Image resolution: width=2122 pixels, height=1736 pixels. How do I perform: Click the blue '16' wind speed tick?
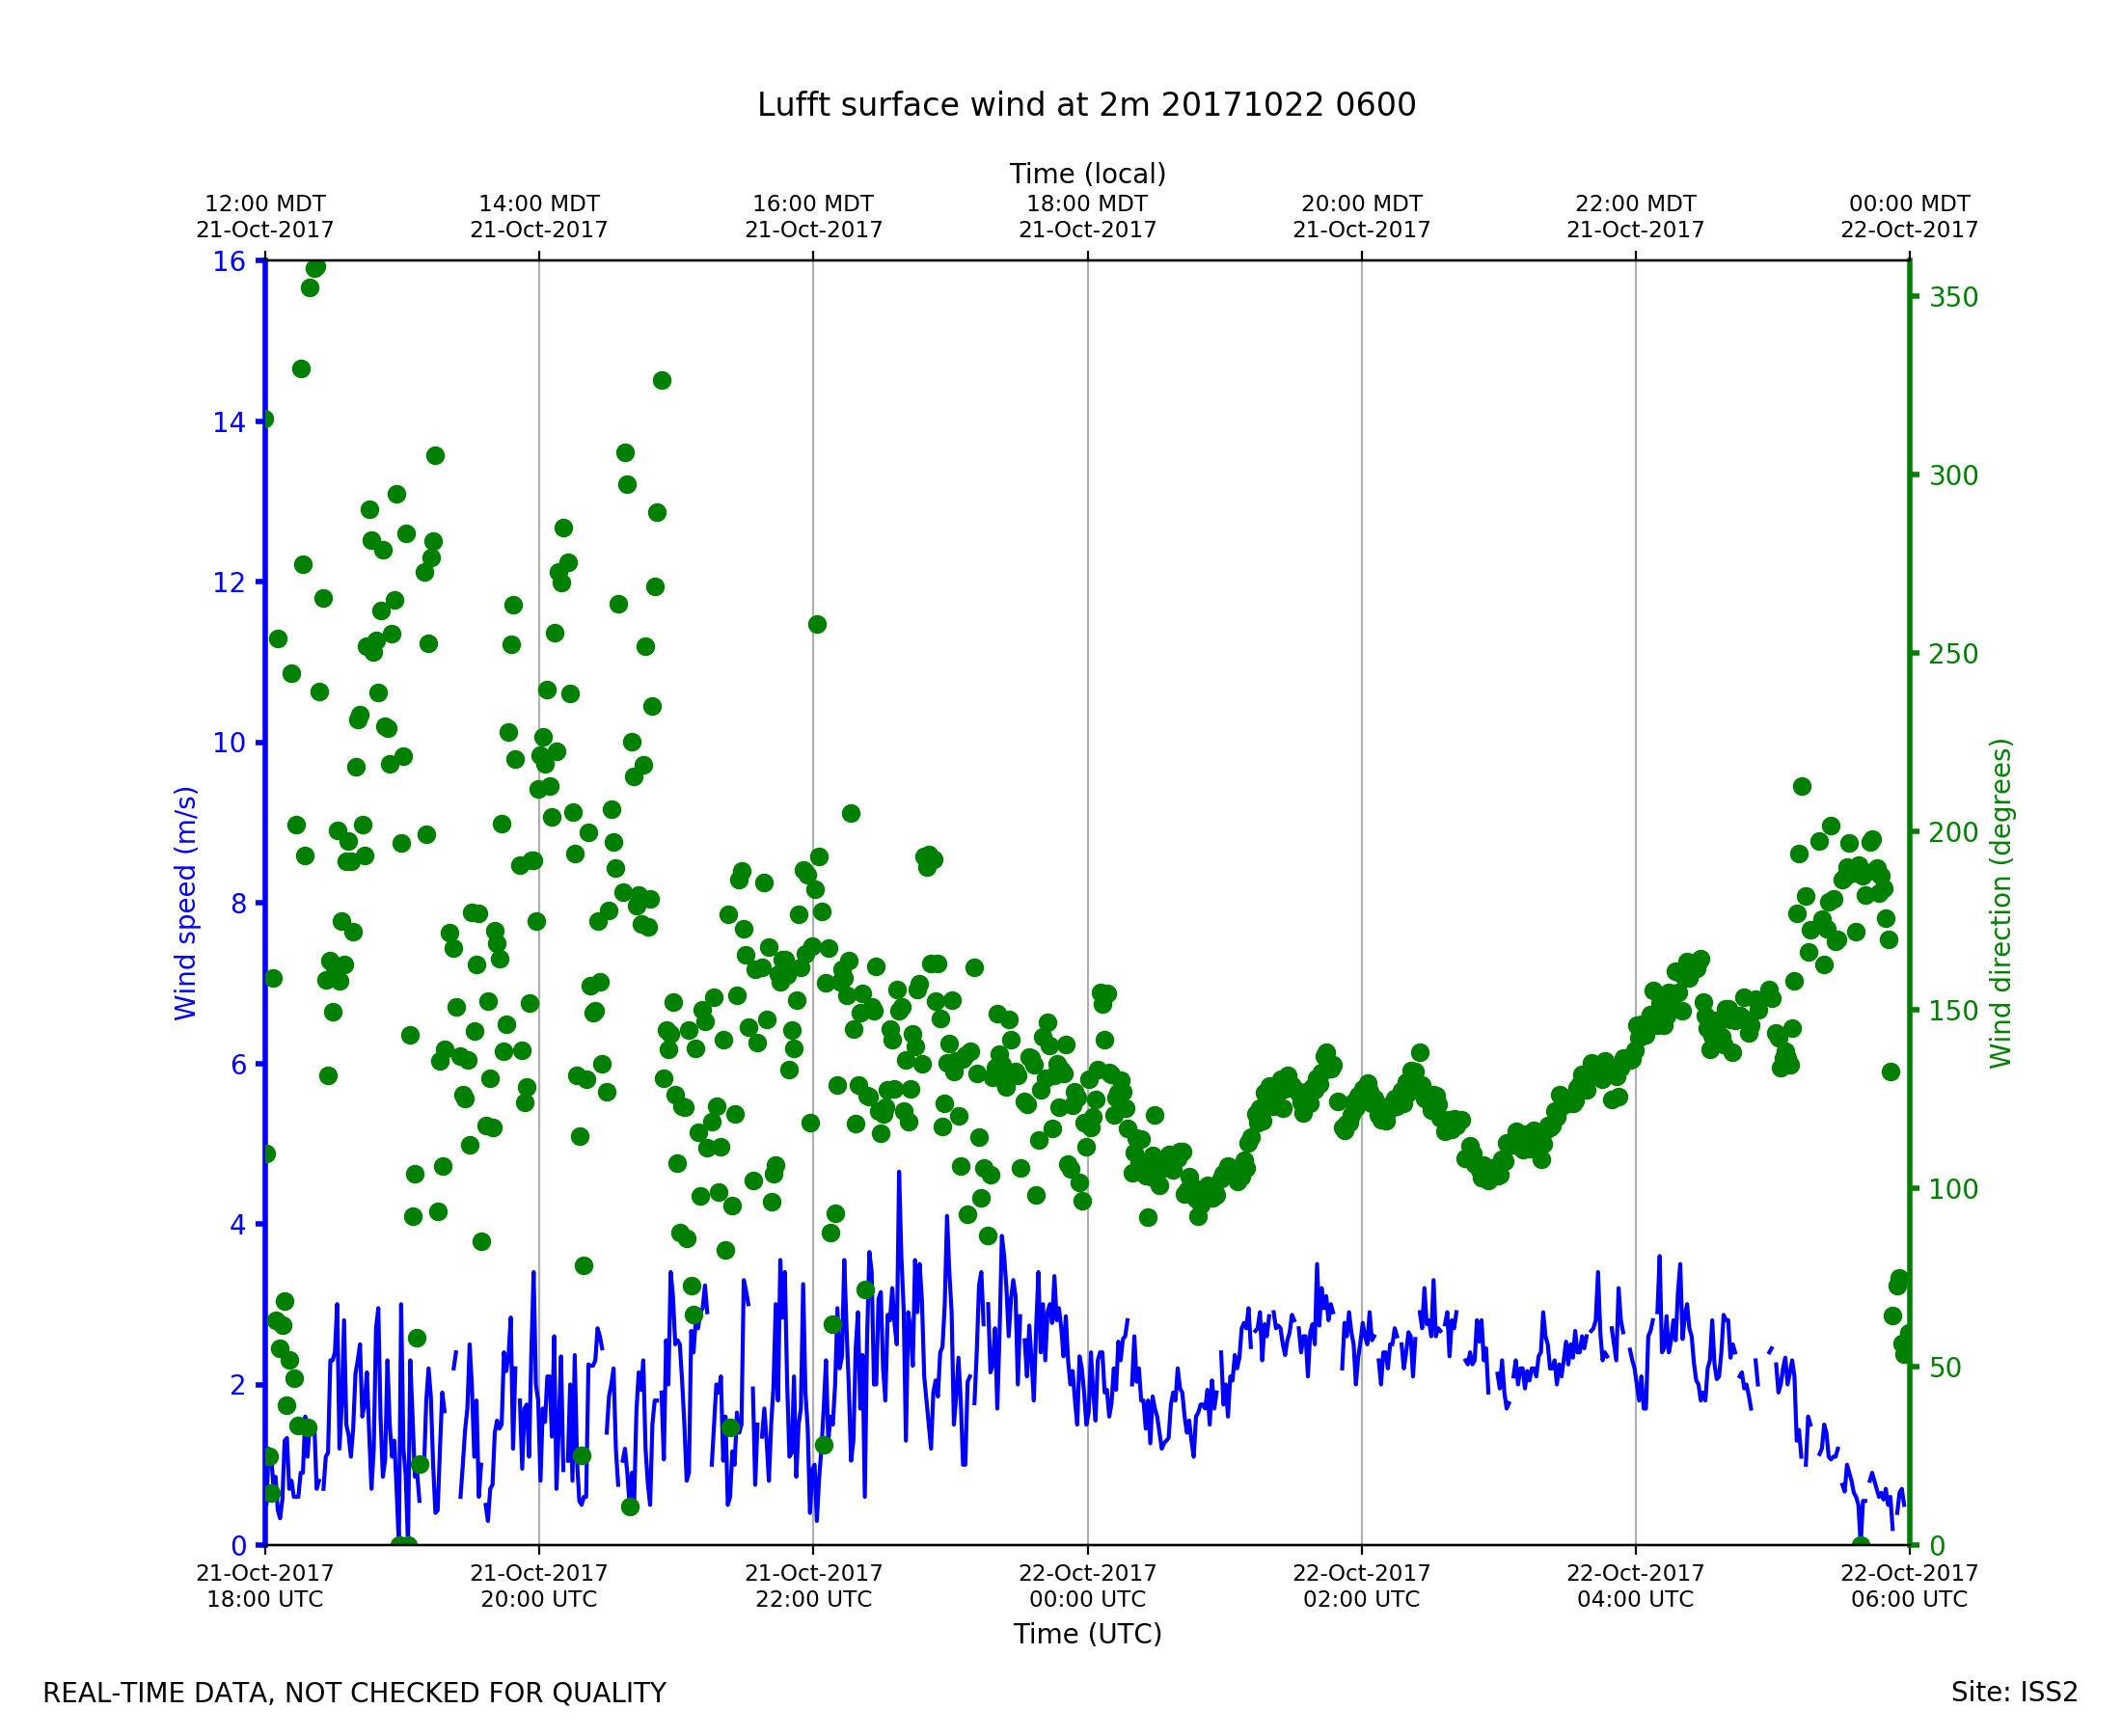click(x=228, y=262)
